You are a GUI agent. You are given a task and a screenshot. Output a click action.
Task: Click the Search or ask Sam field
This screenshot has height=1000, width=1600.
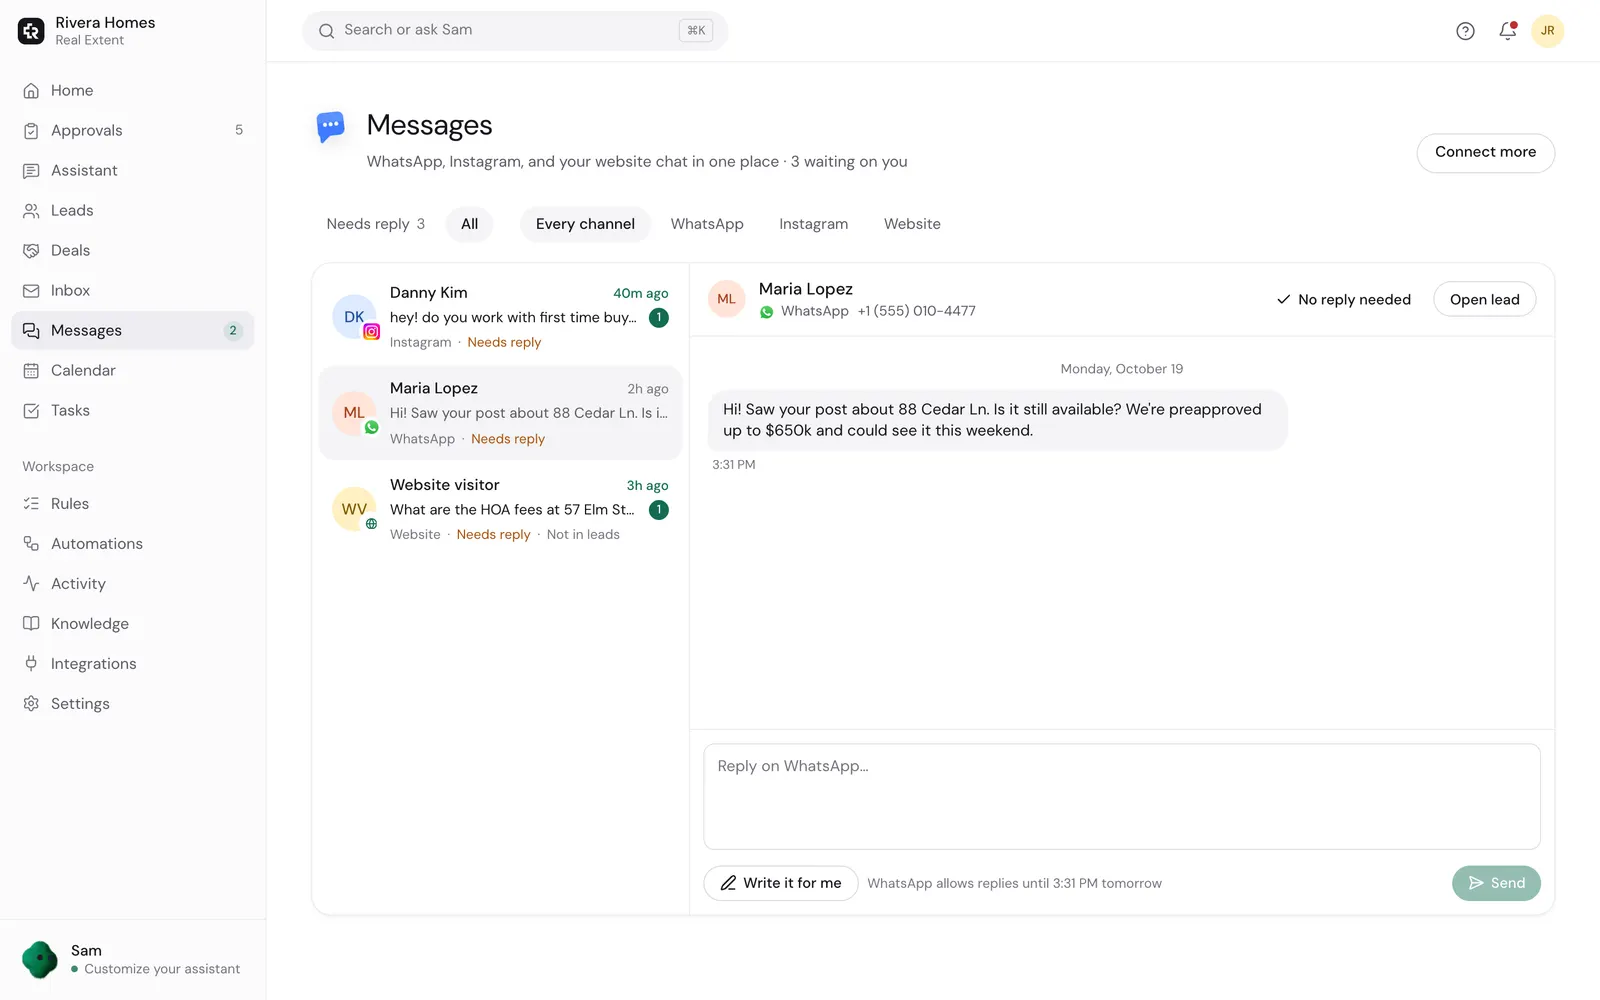(515, 31)
